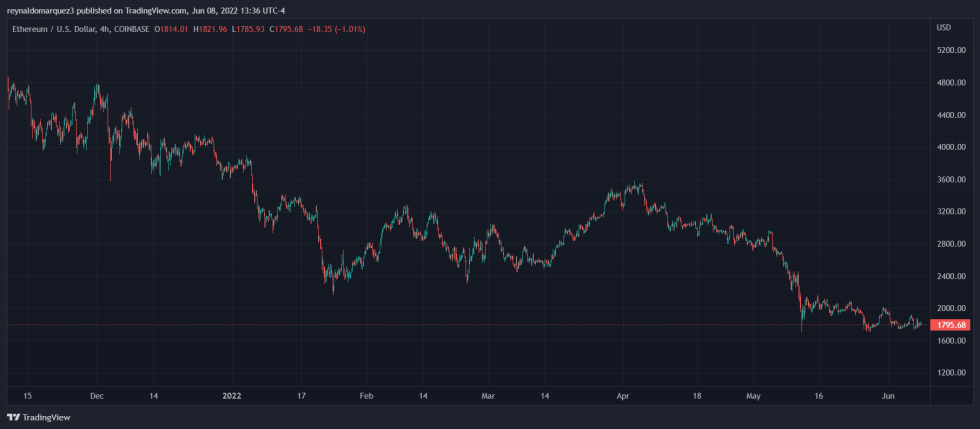Click the Feb date axis label
980x429 pixels.
point(367,396)
